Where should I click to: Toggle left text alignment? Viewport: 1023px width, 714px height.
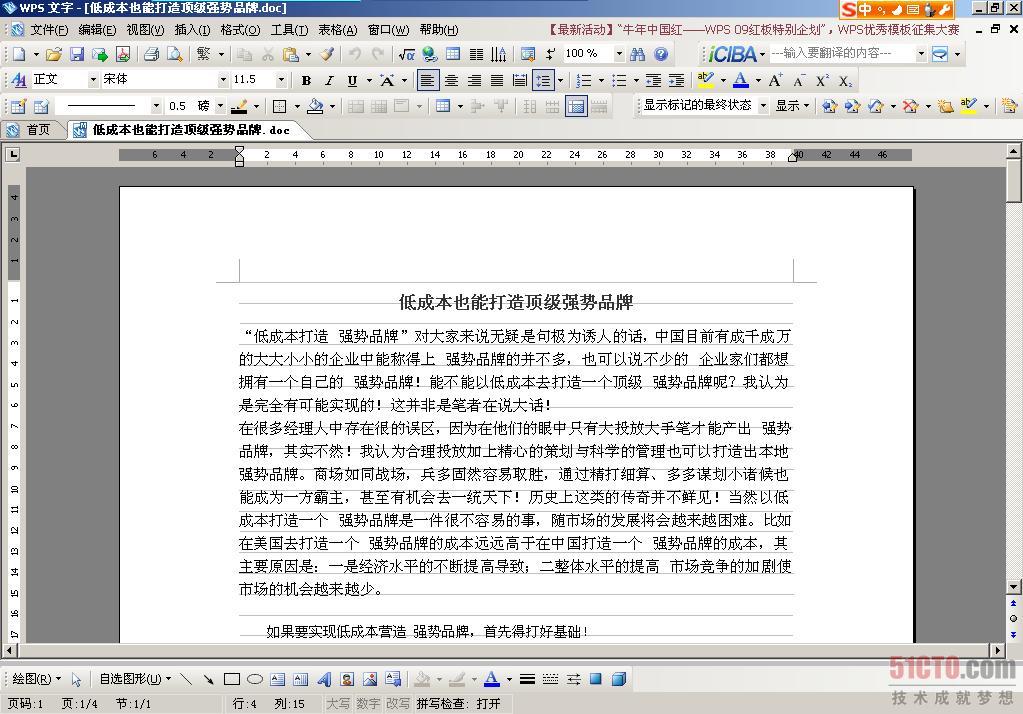tap(427, 80)
